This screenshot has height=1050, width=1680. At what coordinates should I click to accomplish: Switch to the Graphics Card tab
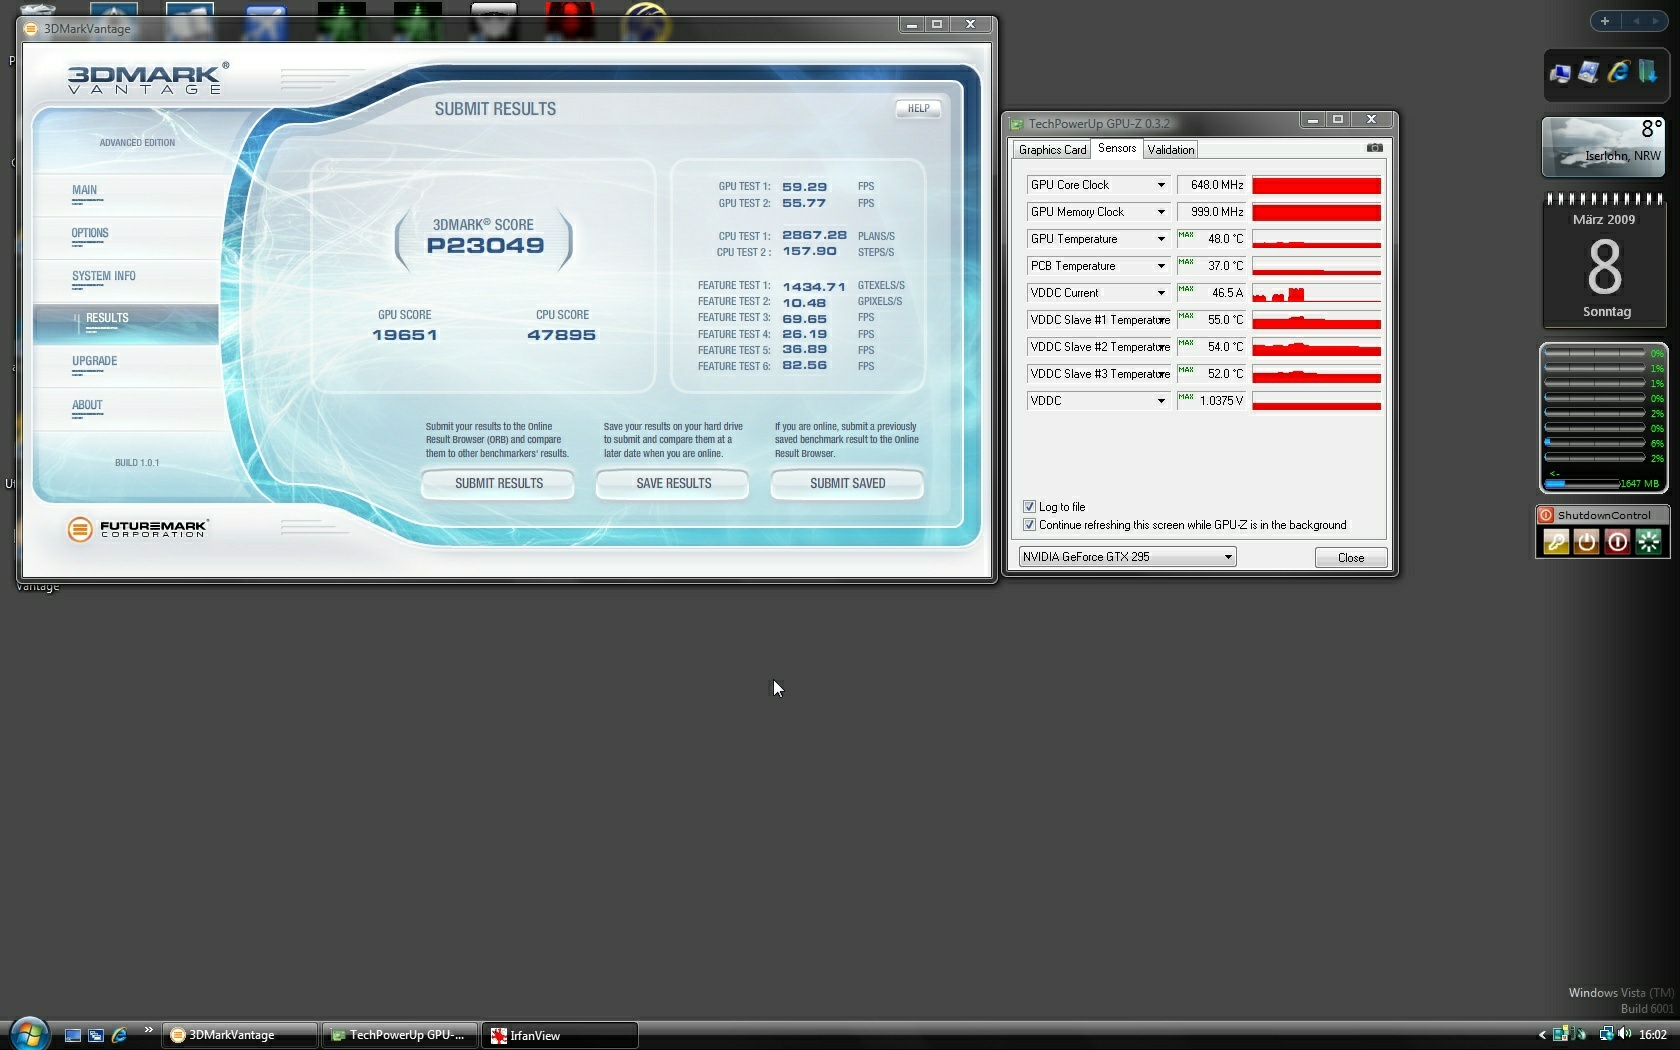[1052, 150]
